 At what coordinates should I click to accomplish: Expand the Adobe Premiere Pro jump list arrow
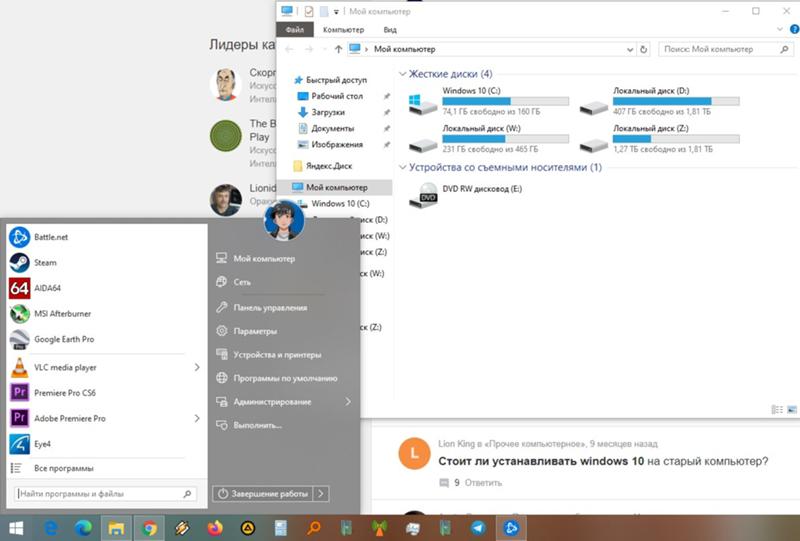[197, 419]
